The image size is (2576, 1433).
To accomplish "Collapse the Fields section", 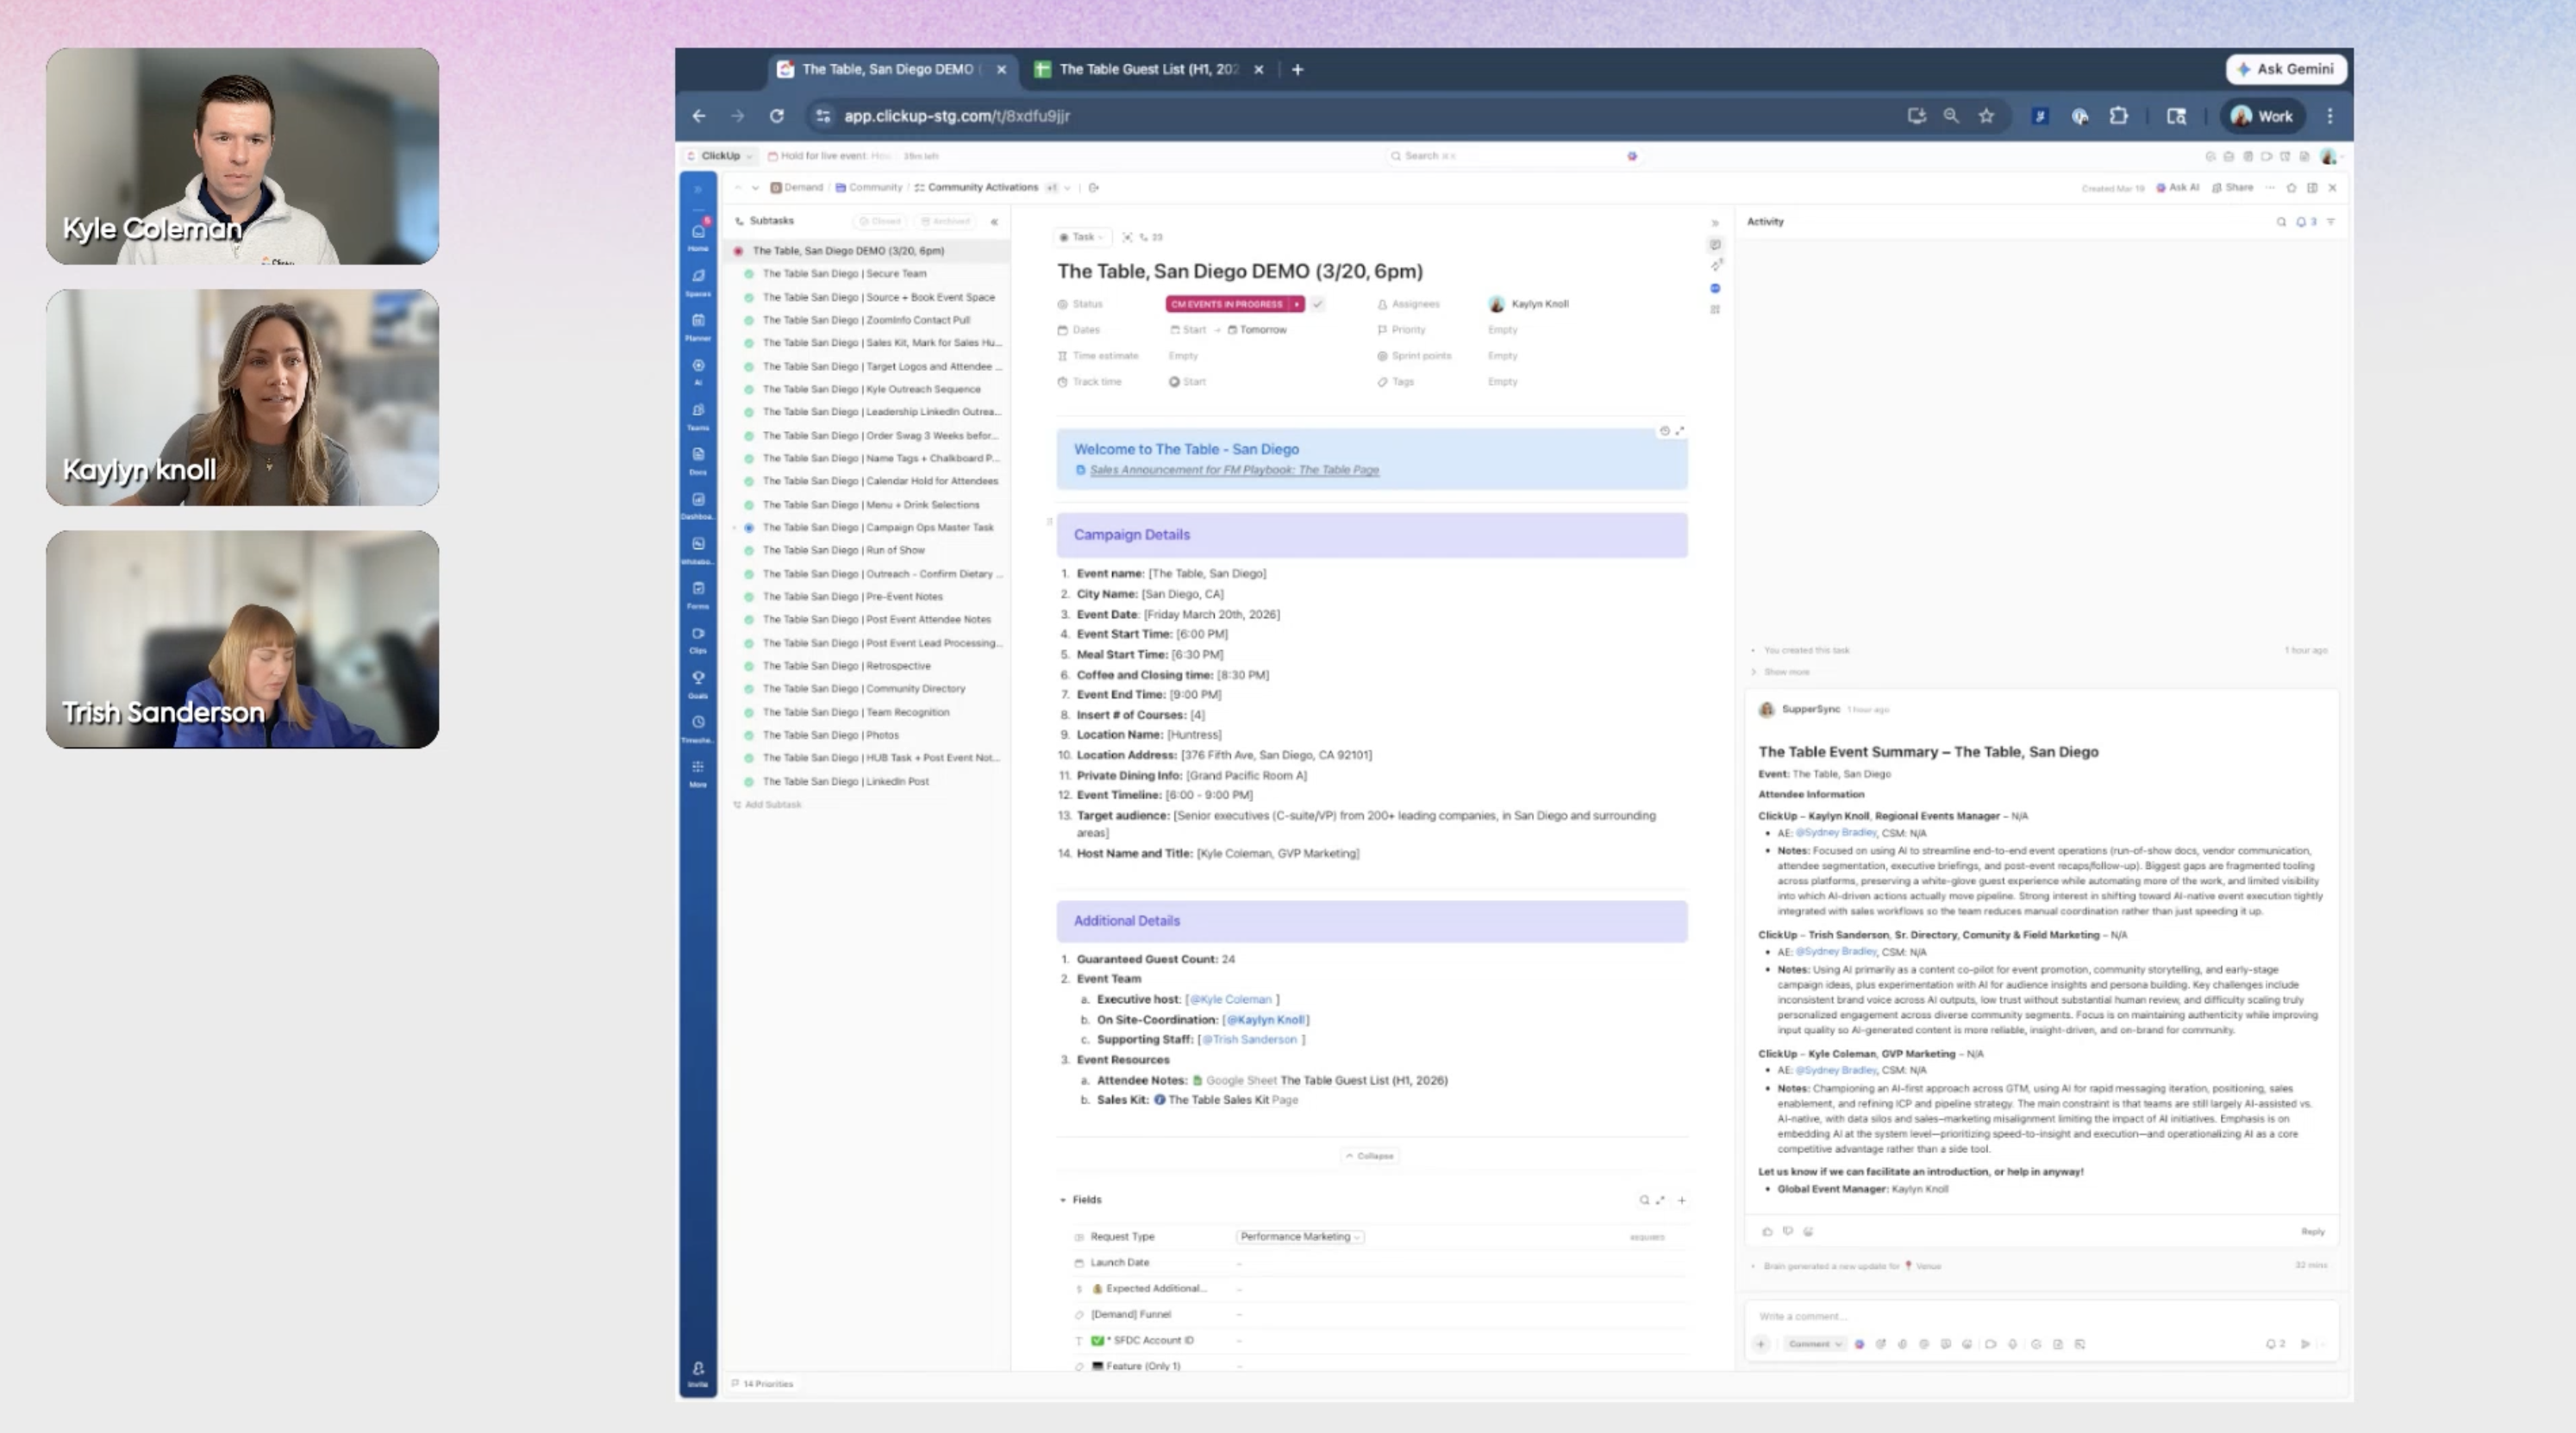I will tap(1062, 1200).
